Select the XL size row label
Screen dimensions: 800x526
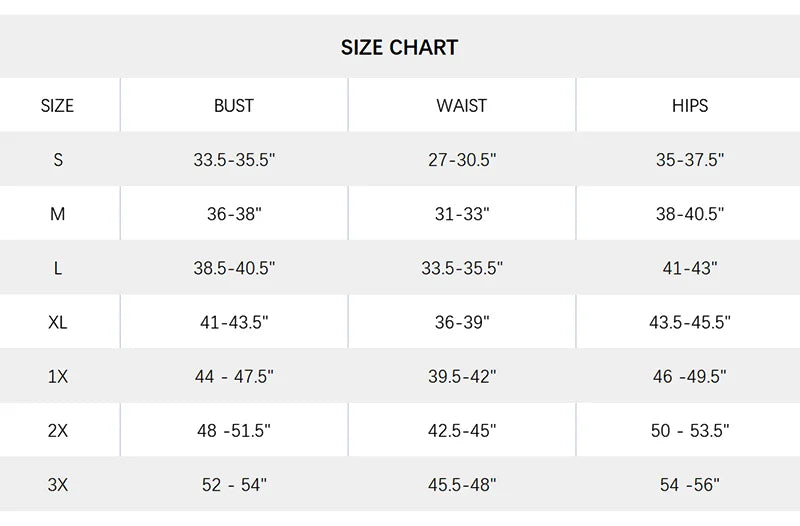(x=58, y=322)
